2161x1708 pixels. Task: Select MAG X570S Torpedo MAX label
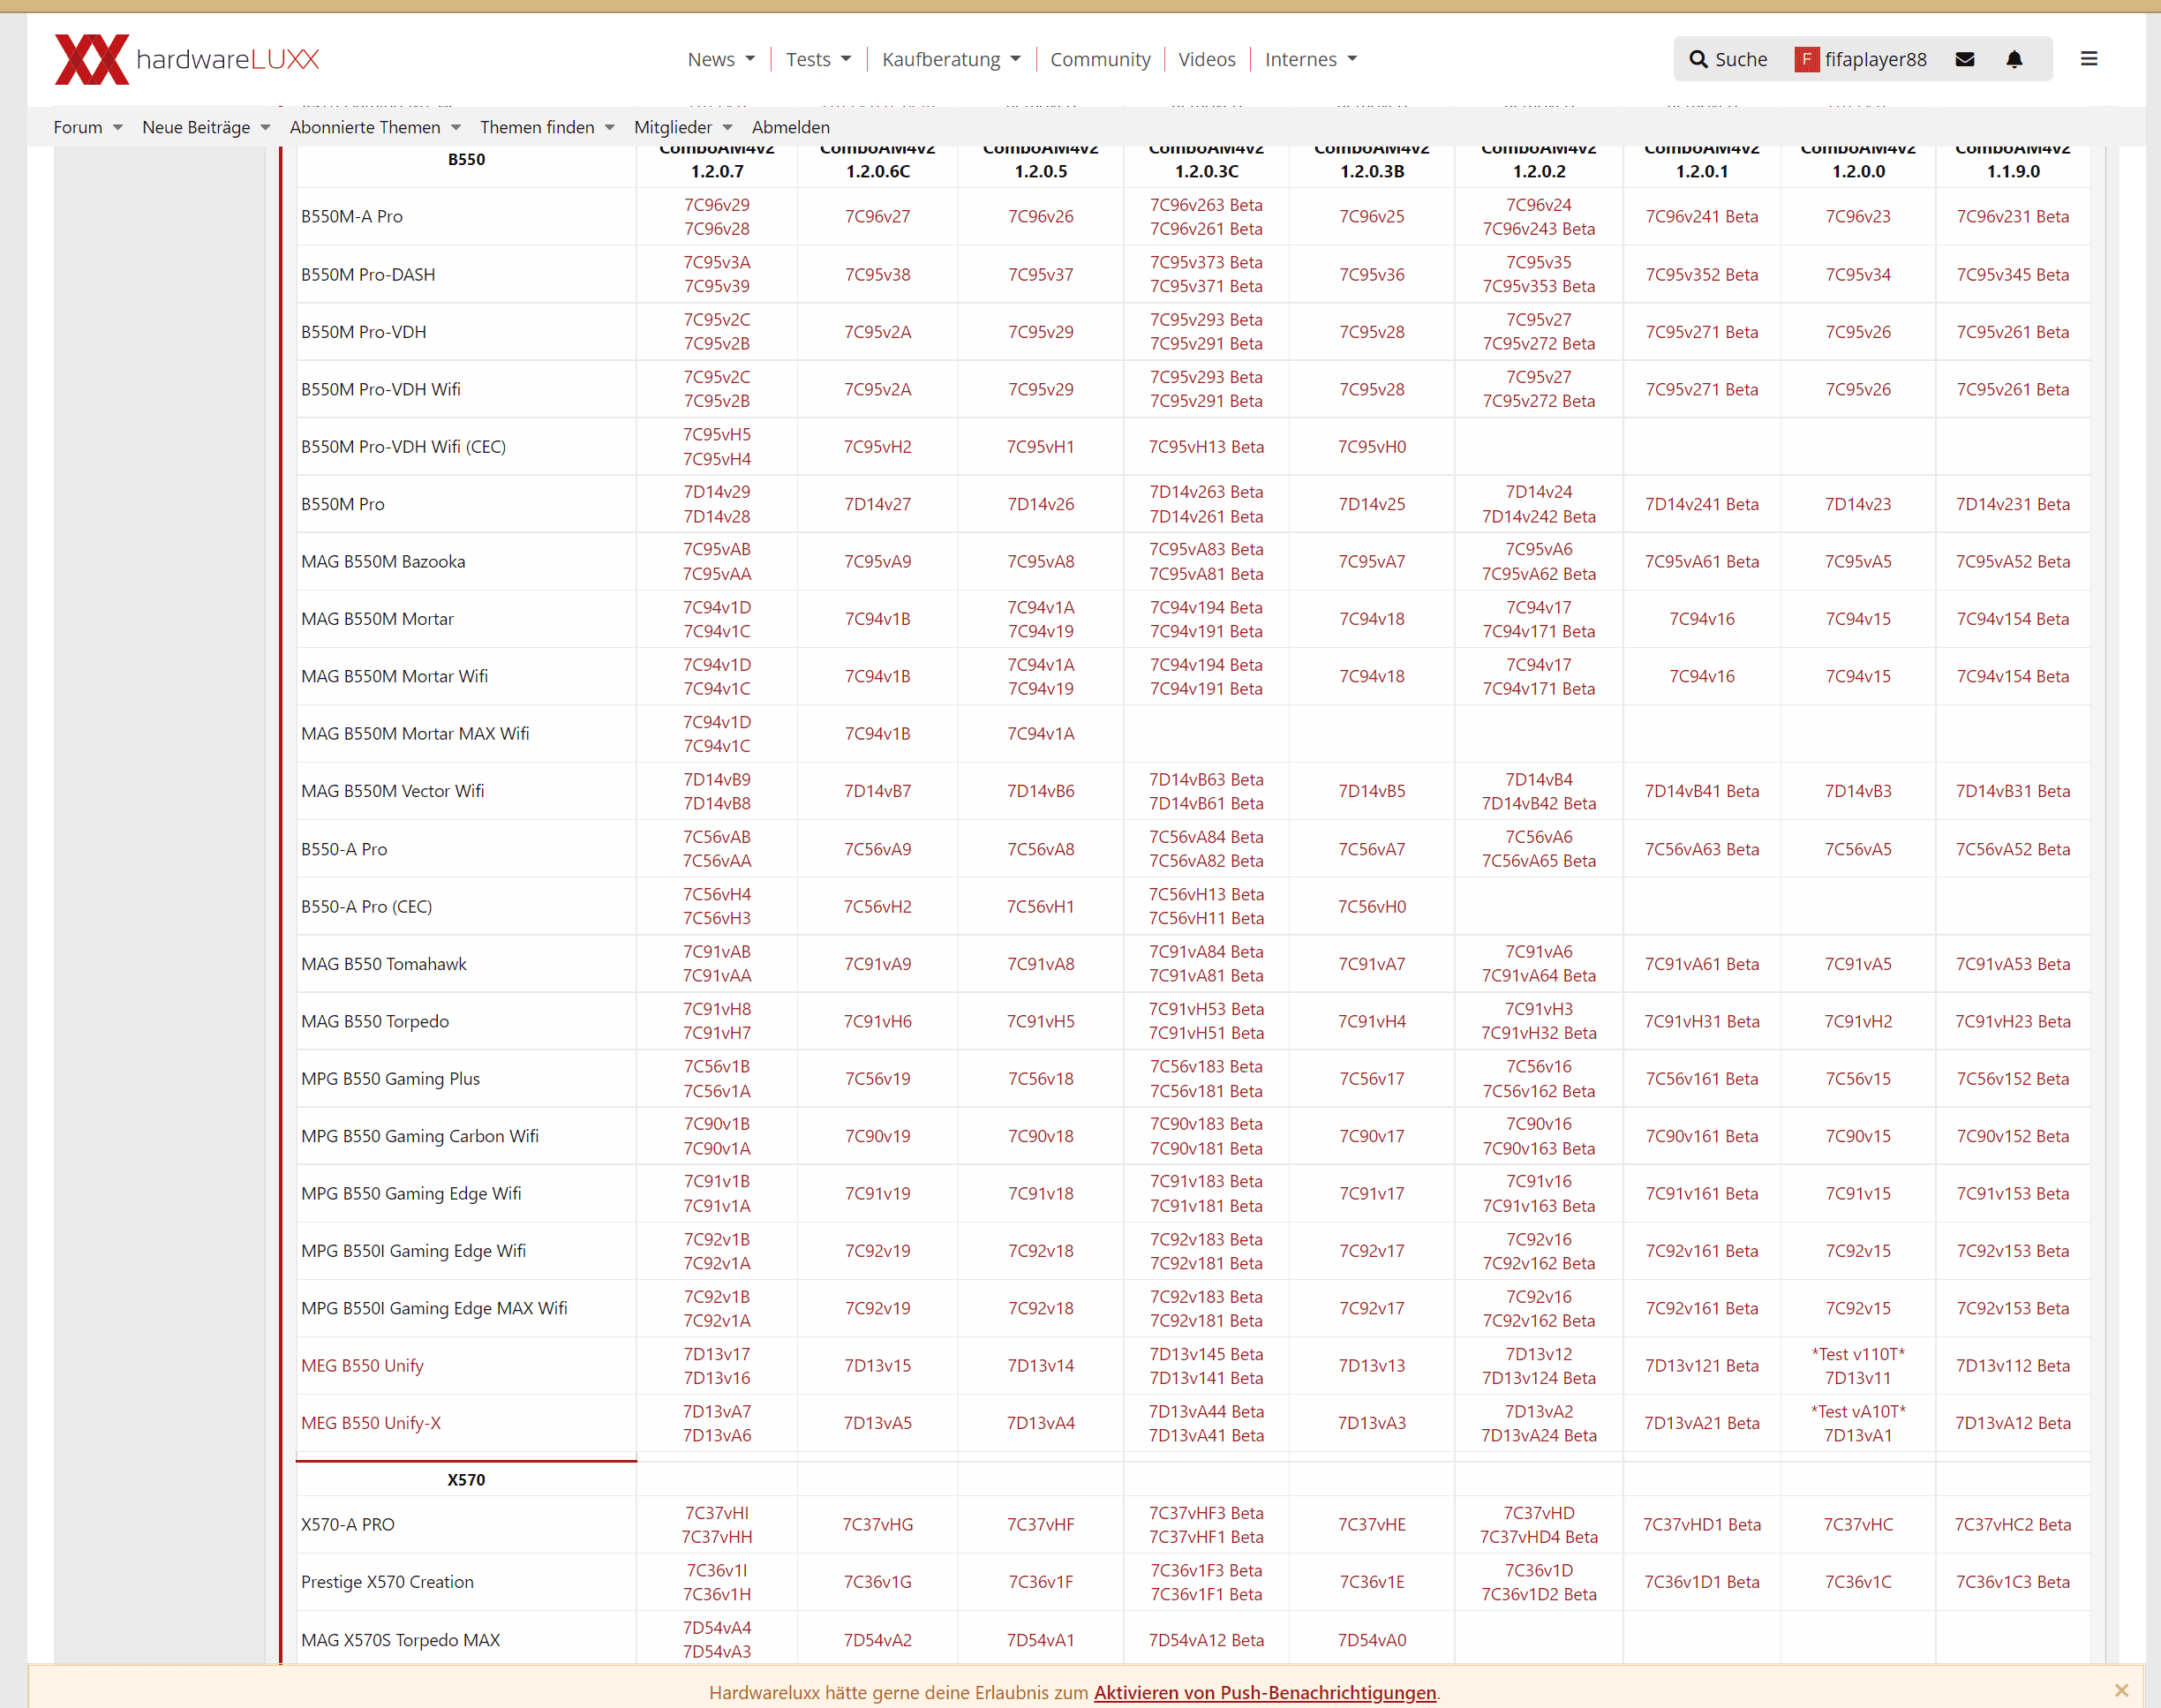(400, 1640)
